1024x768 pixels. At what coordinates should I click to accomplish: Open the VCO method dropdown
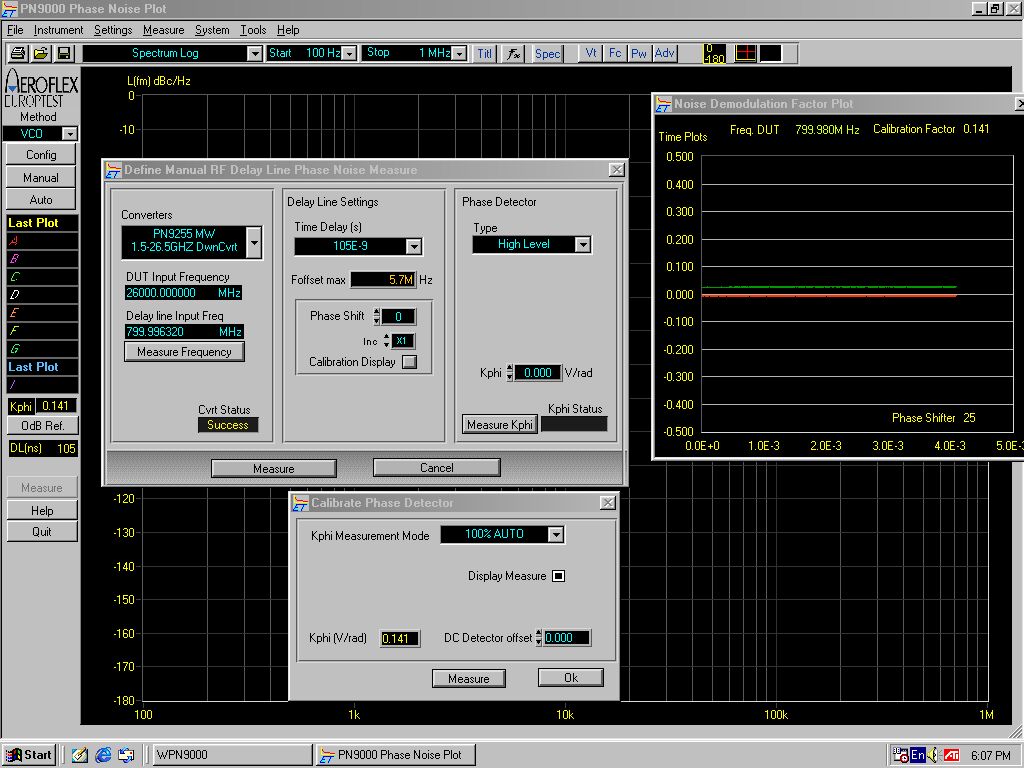[69, 134]
